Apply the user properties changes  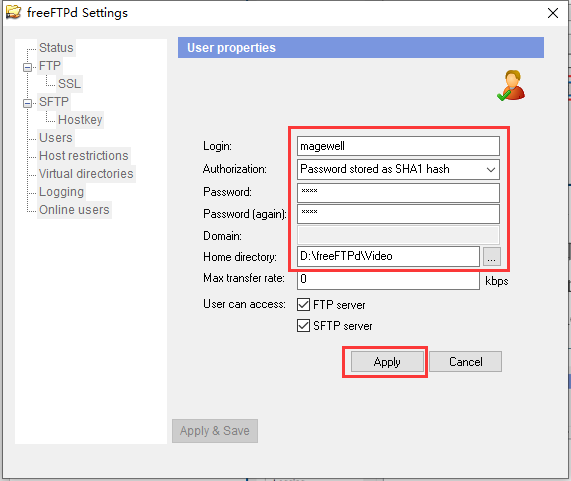(387, 362)
